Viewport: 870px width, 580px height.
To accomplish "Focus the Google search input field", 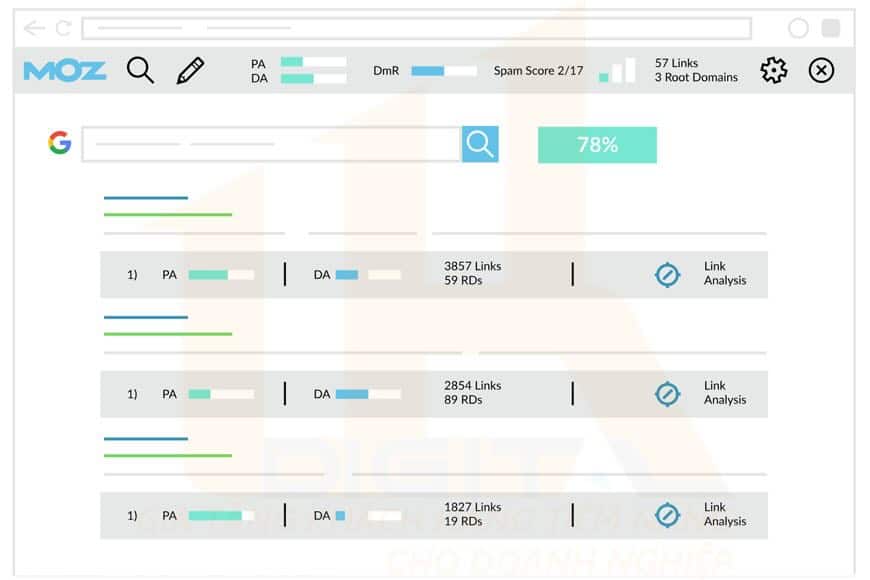I will tap(272, 144).
